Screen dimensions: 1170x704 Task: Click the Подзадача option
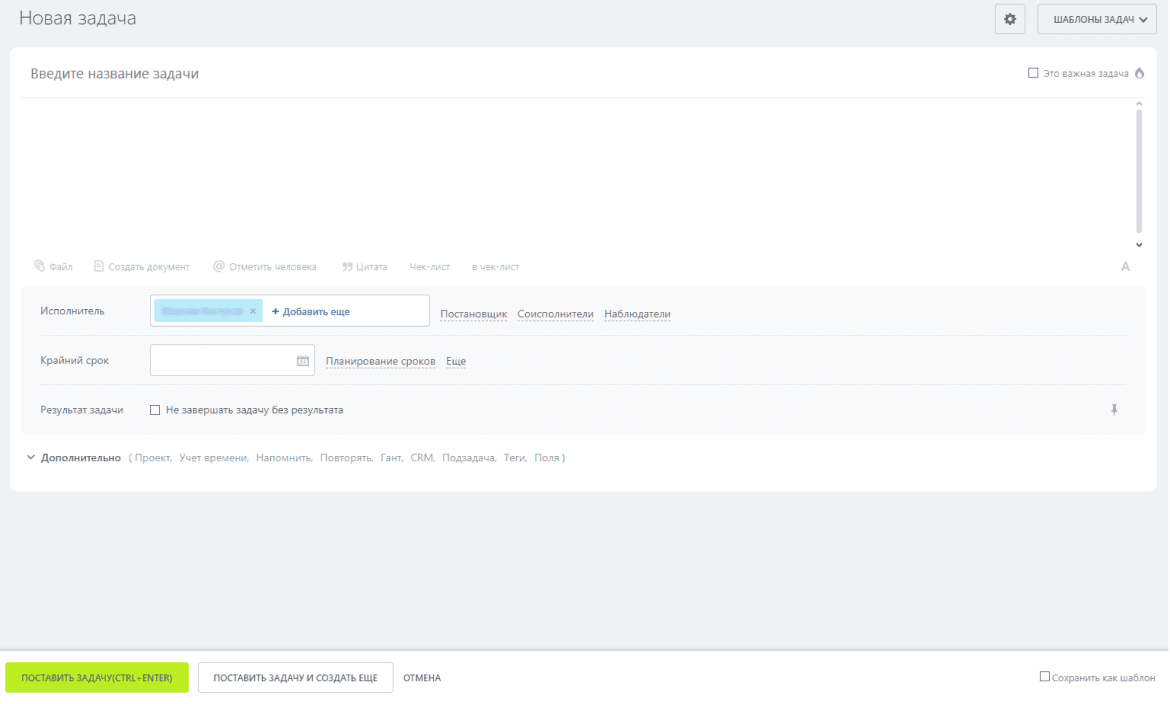click(469, 458)
